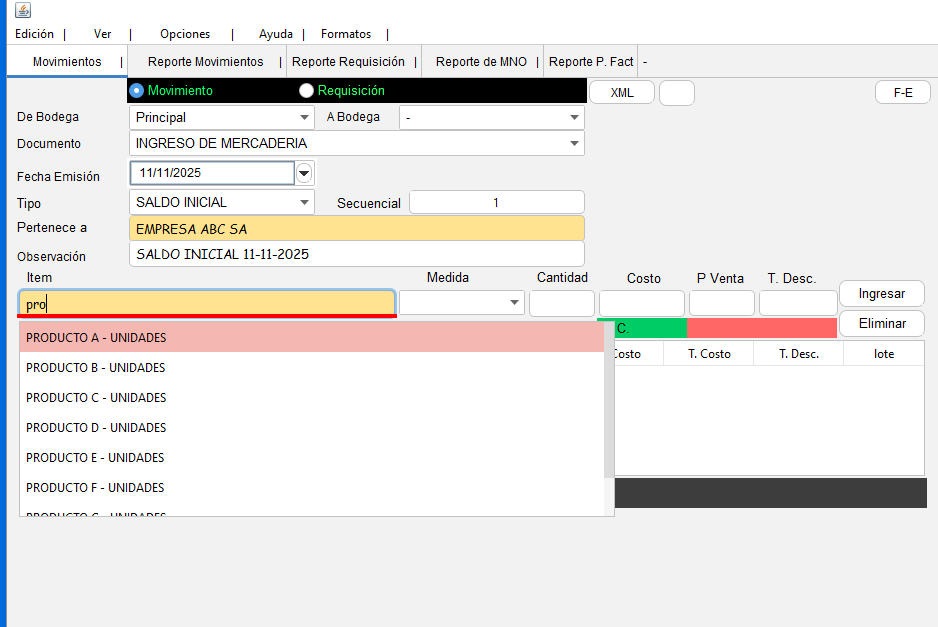Click the Eliminar button
The height and width of the screenshot is (627, 938).
[x=881, y=324]
